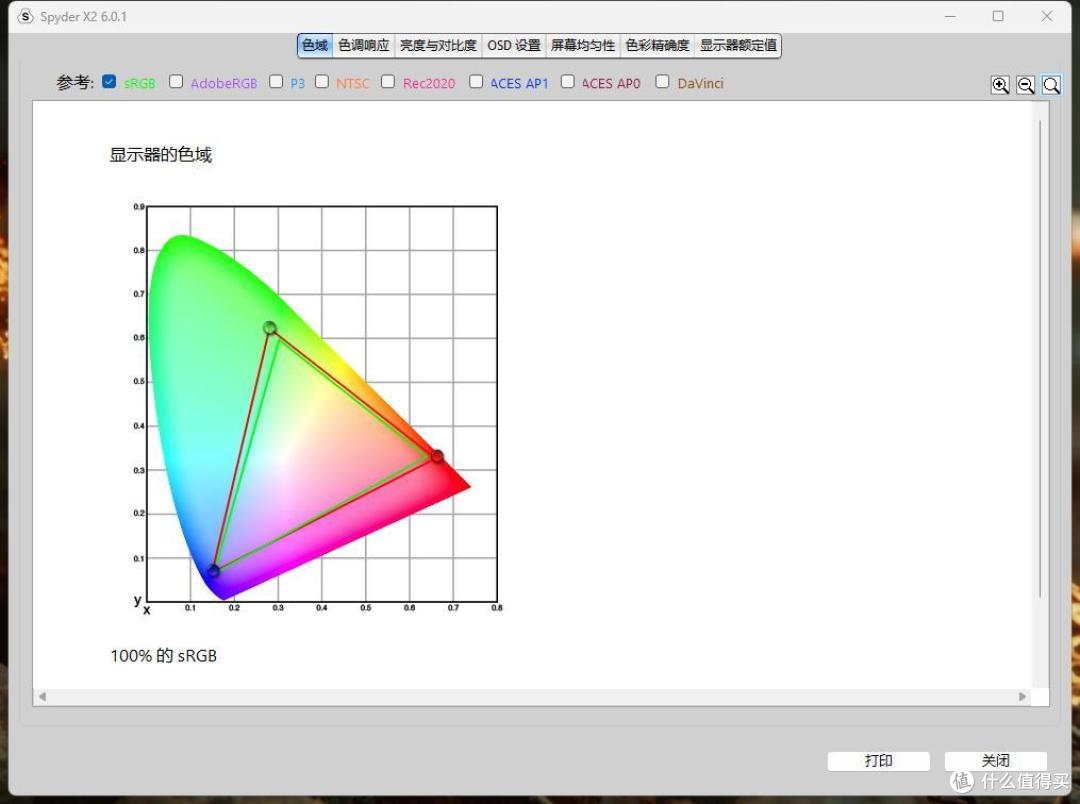Click the 关闭 button
Screen dimensions: 1080x804
click(995, 761)
